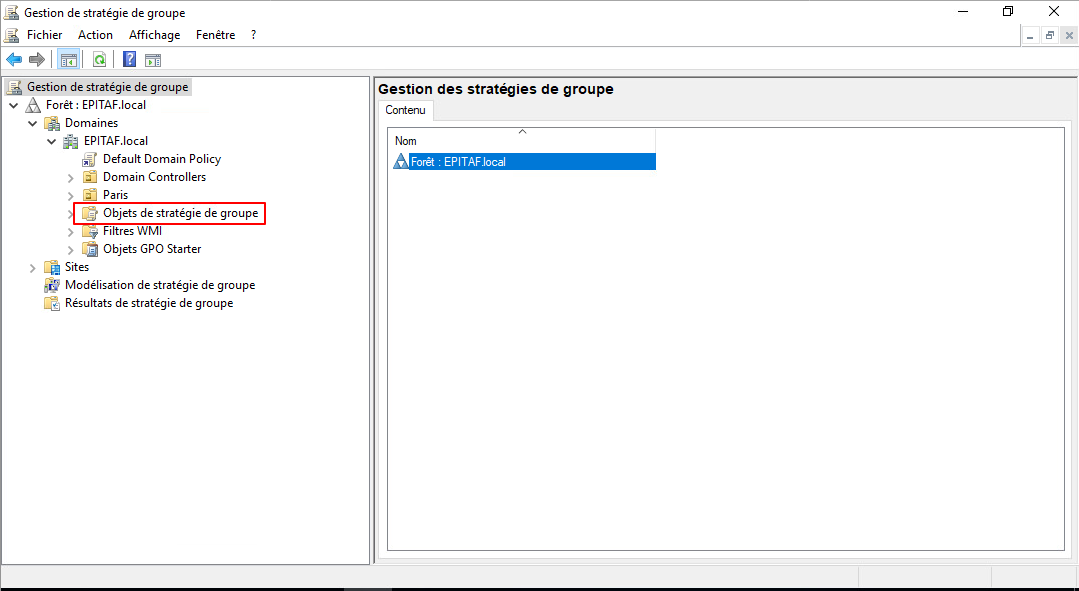Toggle the console tree pane toolbar icon
This screenshot has height=591, width=1079.
point(68,59)
